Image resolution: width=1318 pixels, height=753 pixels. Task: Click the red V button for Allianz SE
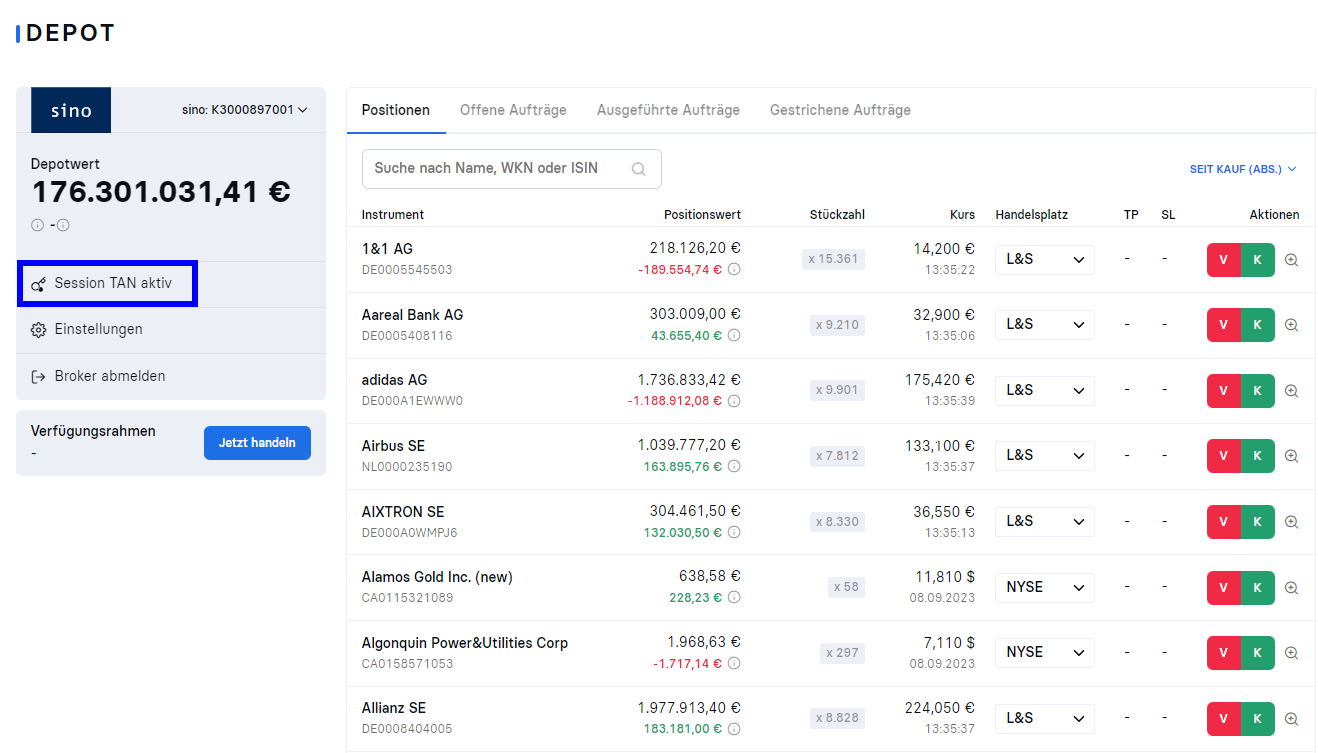point(1224,719)
